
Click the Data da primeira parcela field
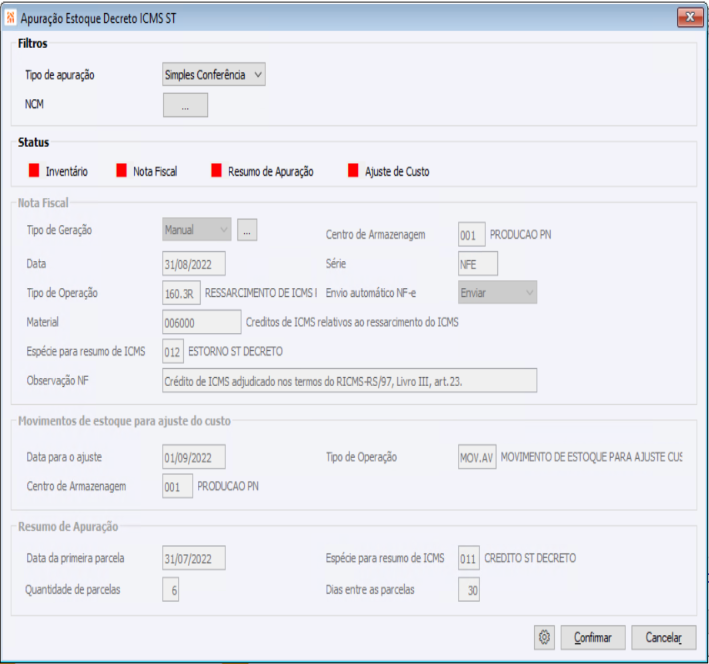click(194, 558)
